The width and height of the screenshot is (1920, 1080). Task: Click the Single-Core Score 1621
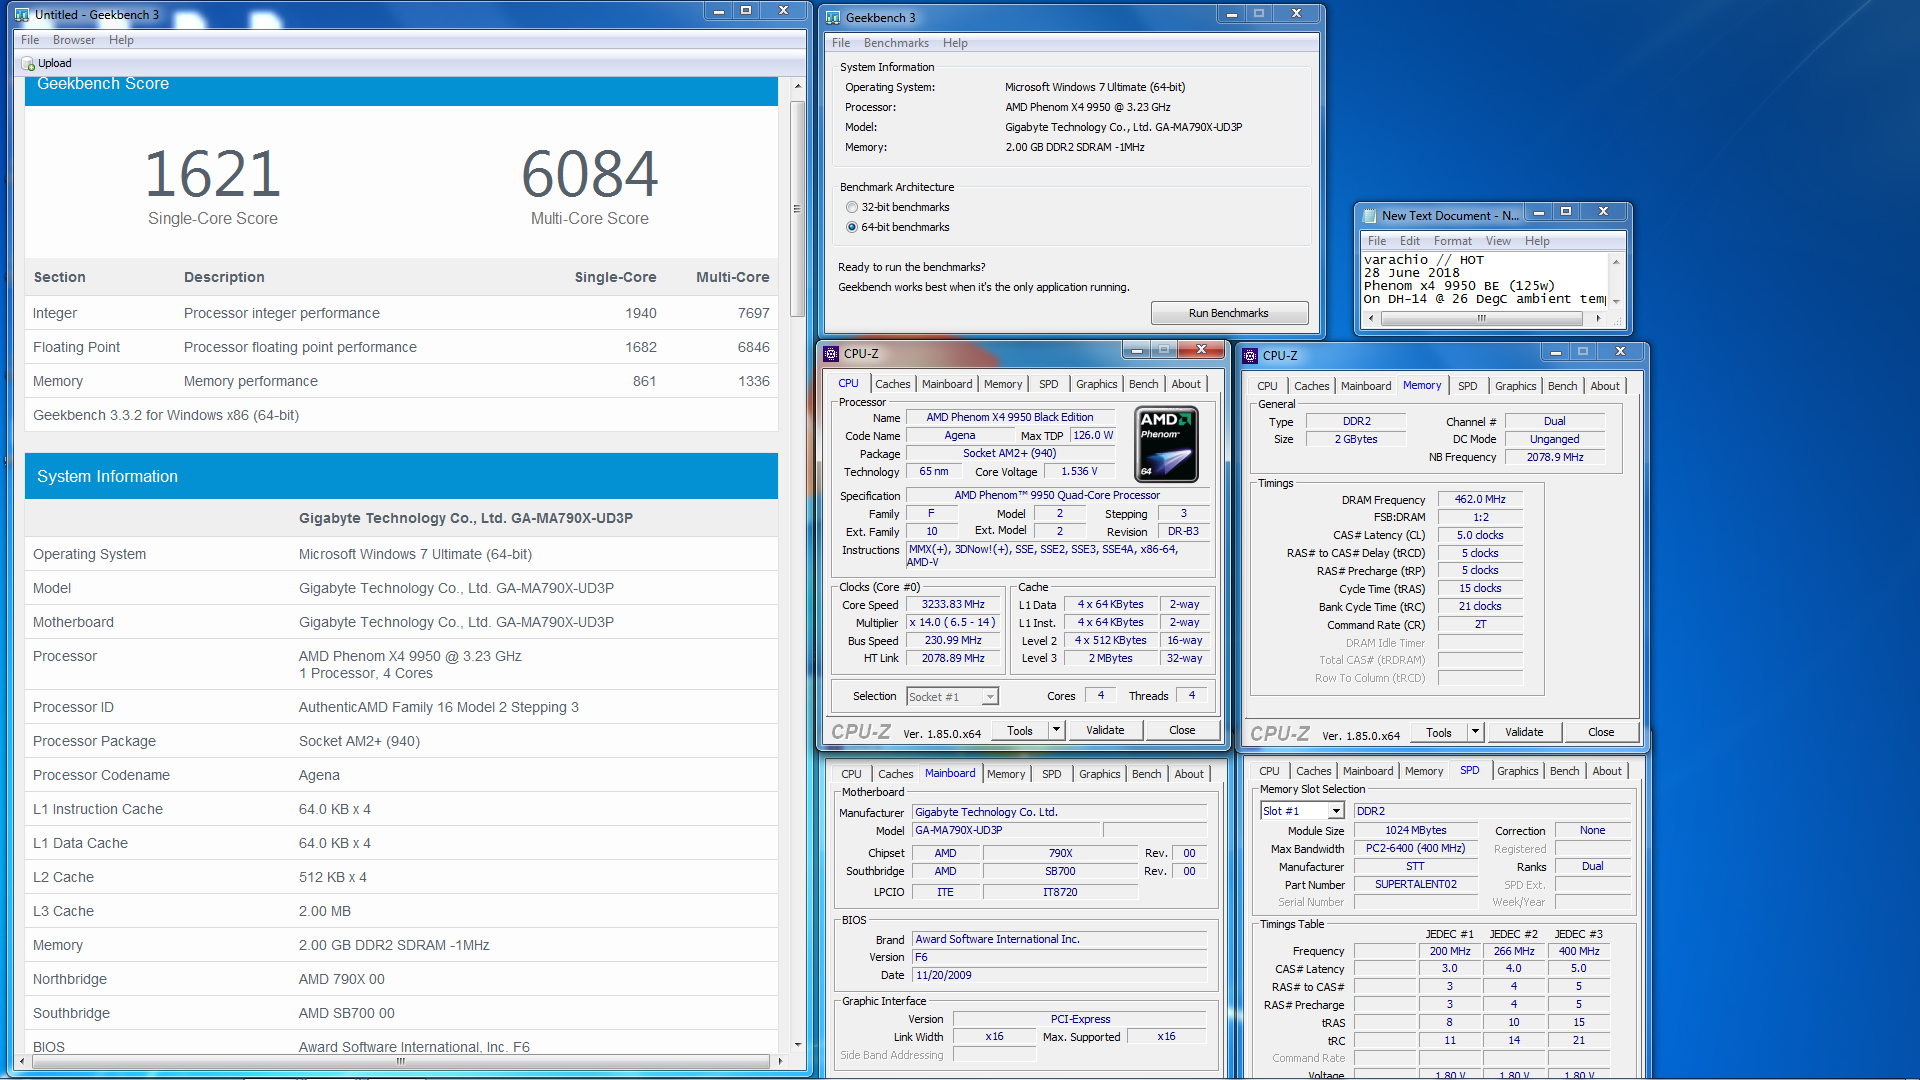coord(213,174)
